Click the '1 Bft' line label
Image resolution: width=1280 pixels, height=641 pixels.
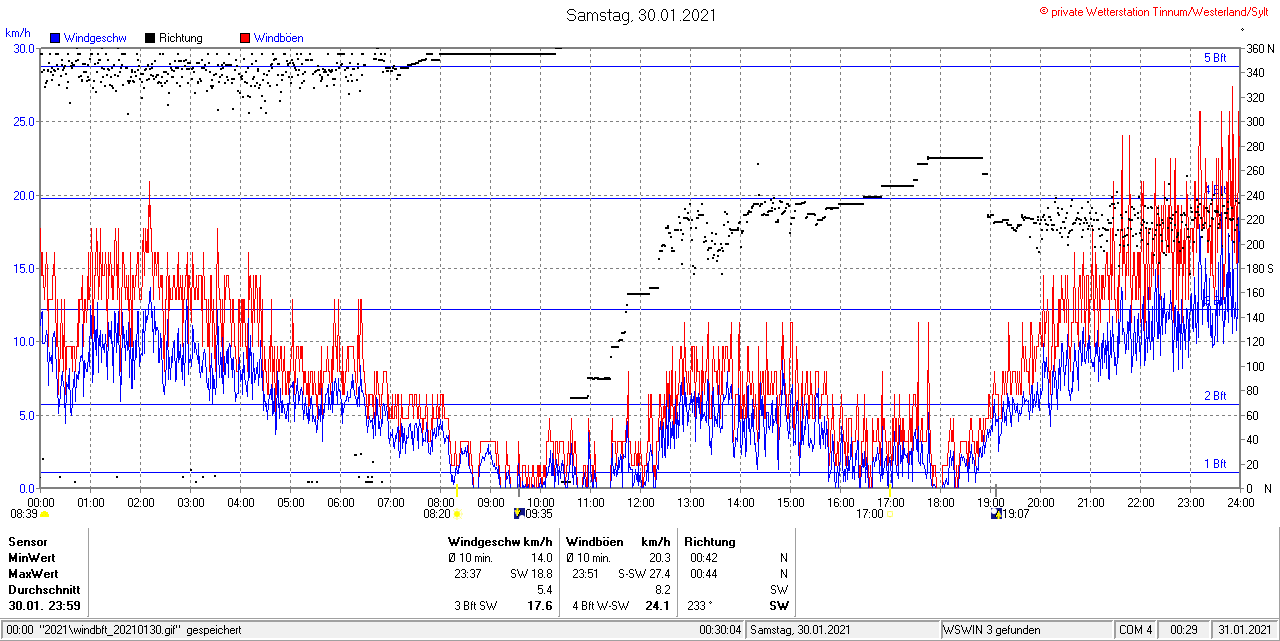point(1215,464)
